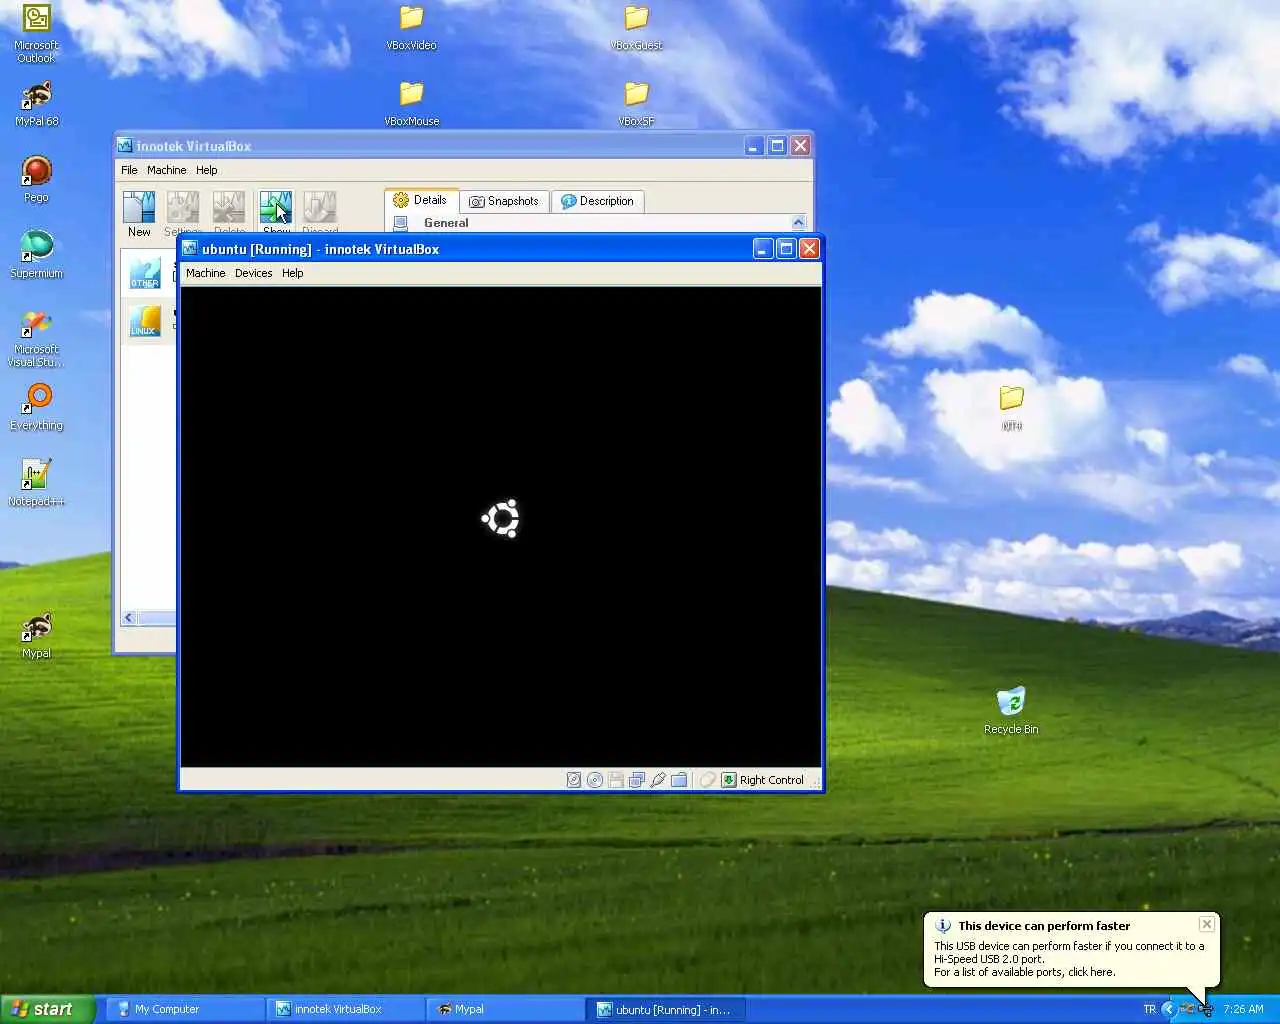Open the Devices menu in the ubuntu VM window
The height and width of the screenshot is (1024, 1280).
click(x=253, y=273)
